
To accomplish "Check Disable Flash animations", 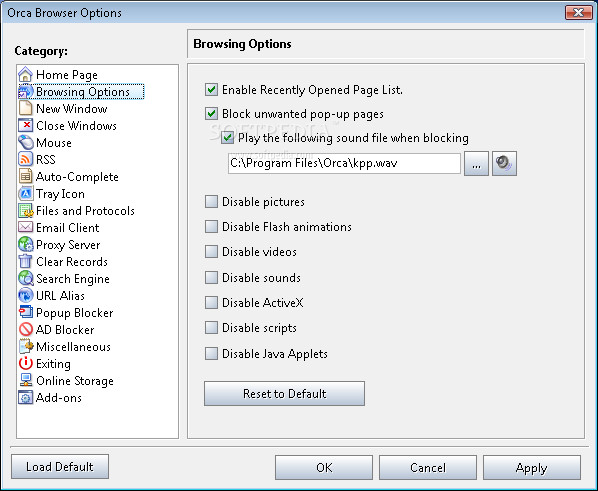I will tap(211, 227).
